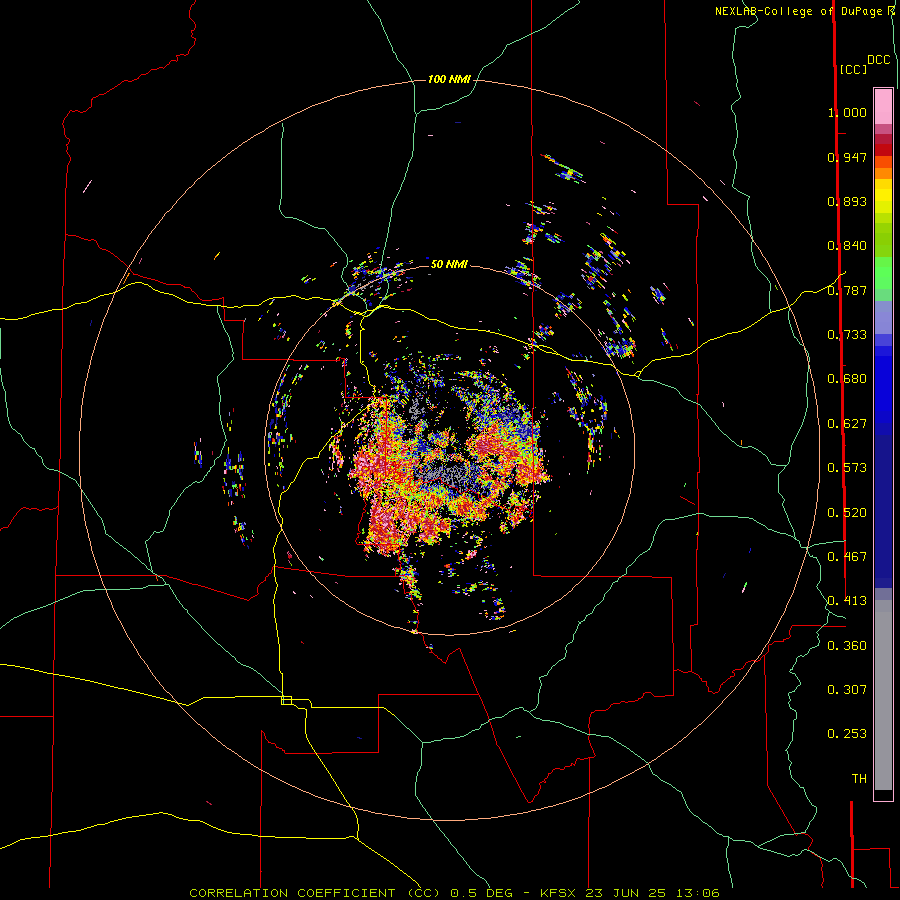Select the 0.893 scale value

click(847, 201)
